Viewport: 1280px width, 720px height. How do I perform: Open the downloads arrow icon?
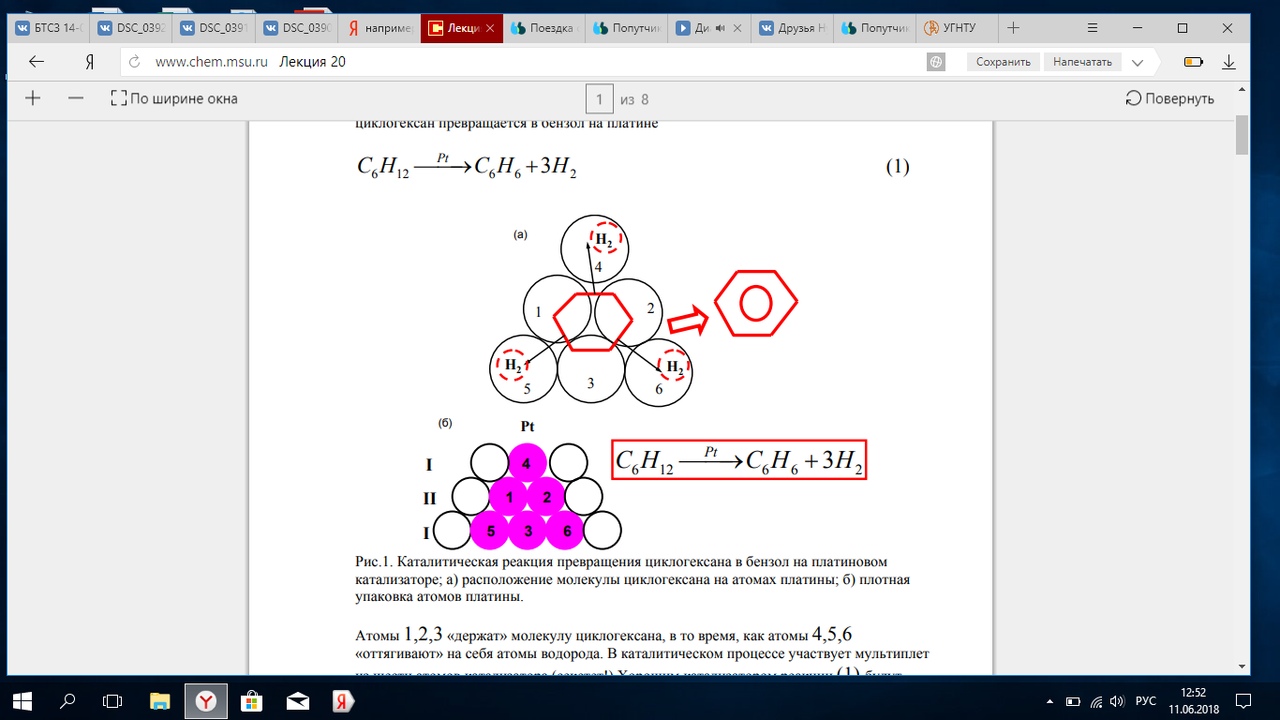(x=1229, y=62)
